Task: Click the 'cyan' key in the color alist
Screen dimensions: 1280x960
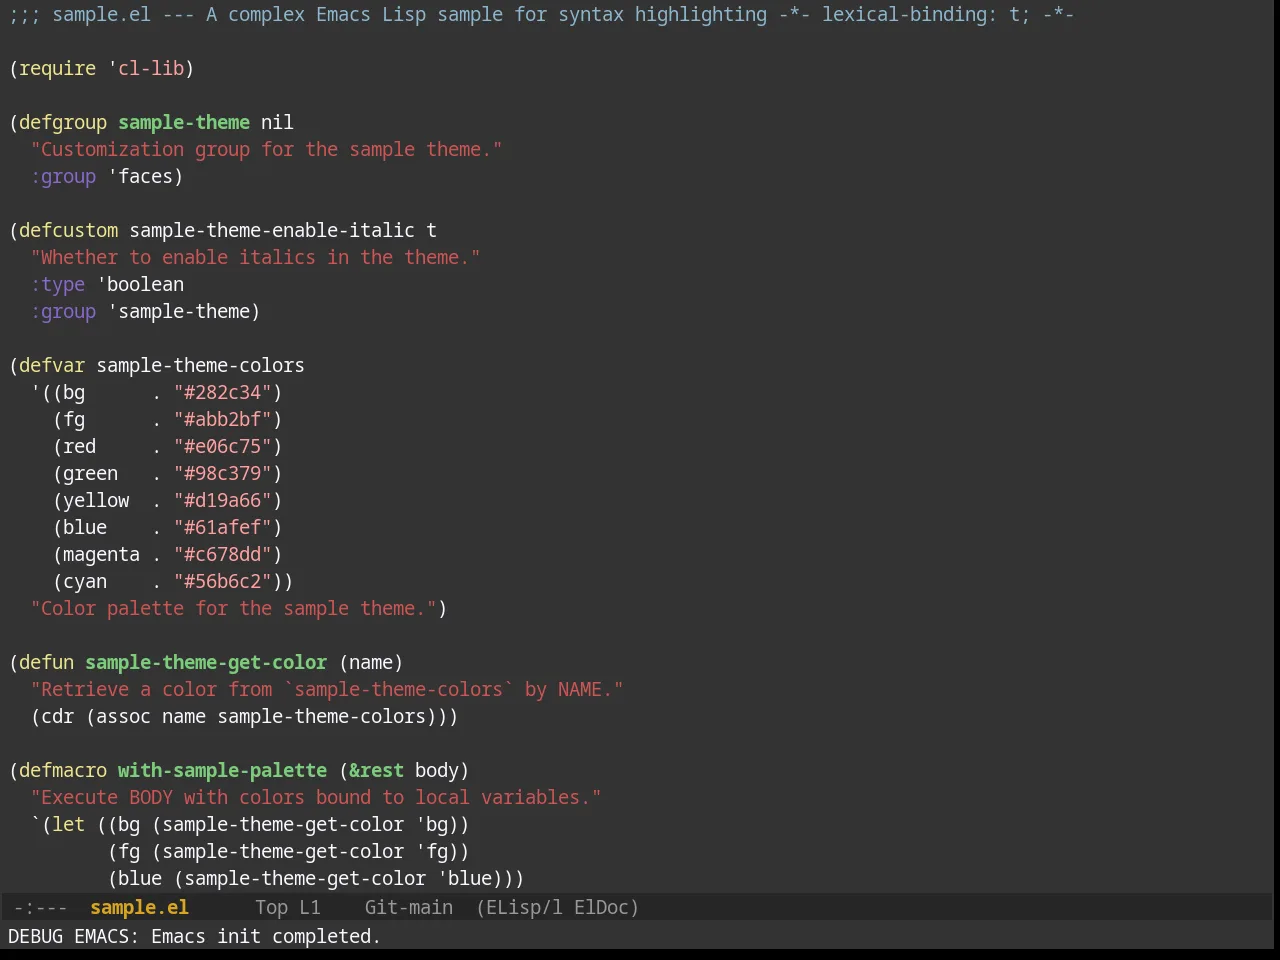Action: (x=85, y=581)
